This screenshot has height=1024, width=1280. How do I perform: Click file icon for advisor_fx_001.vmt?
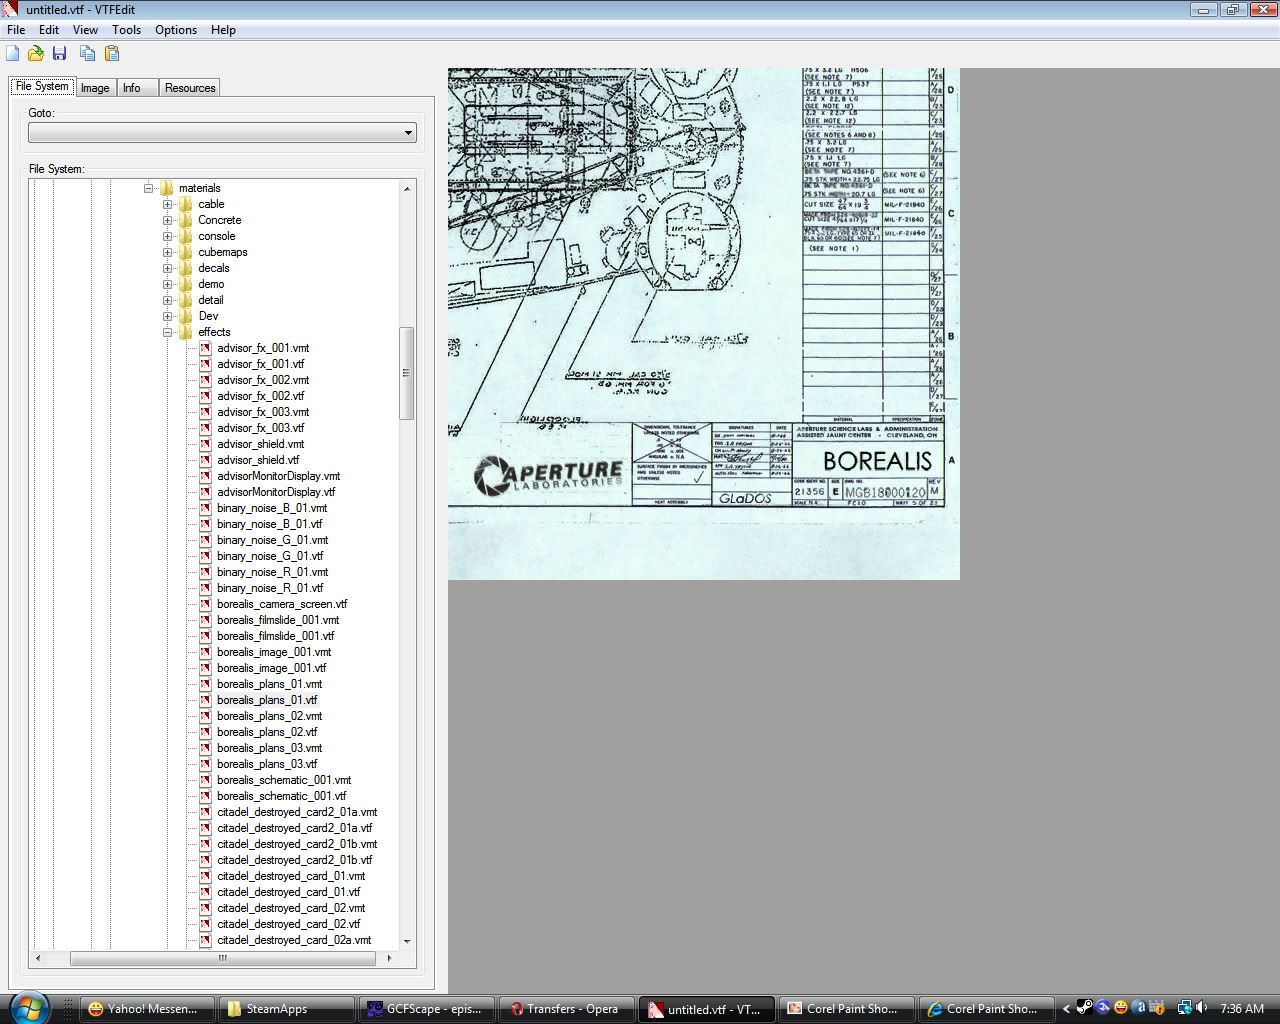(x=205, y=348)
